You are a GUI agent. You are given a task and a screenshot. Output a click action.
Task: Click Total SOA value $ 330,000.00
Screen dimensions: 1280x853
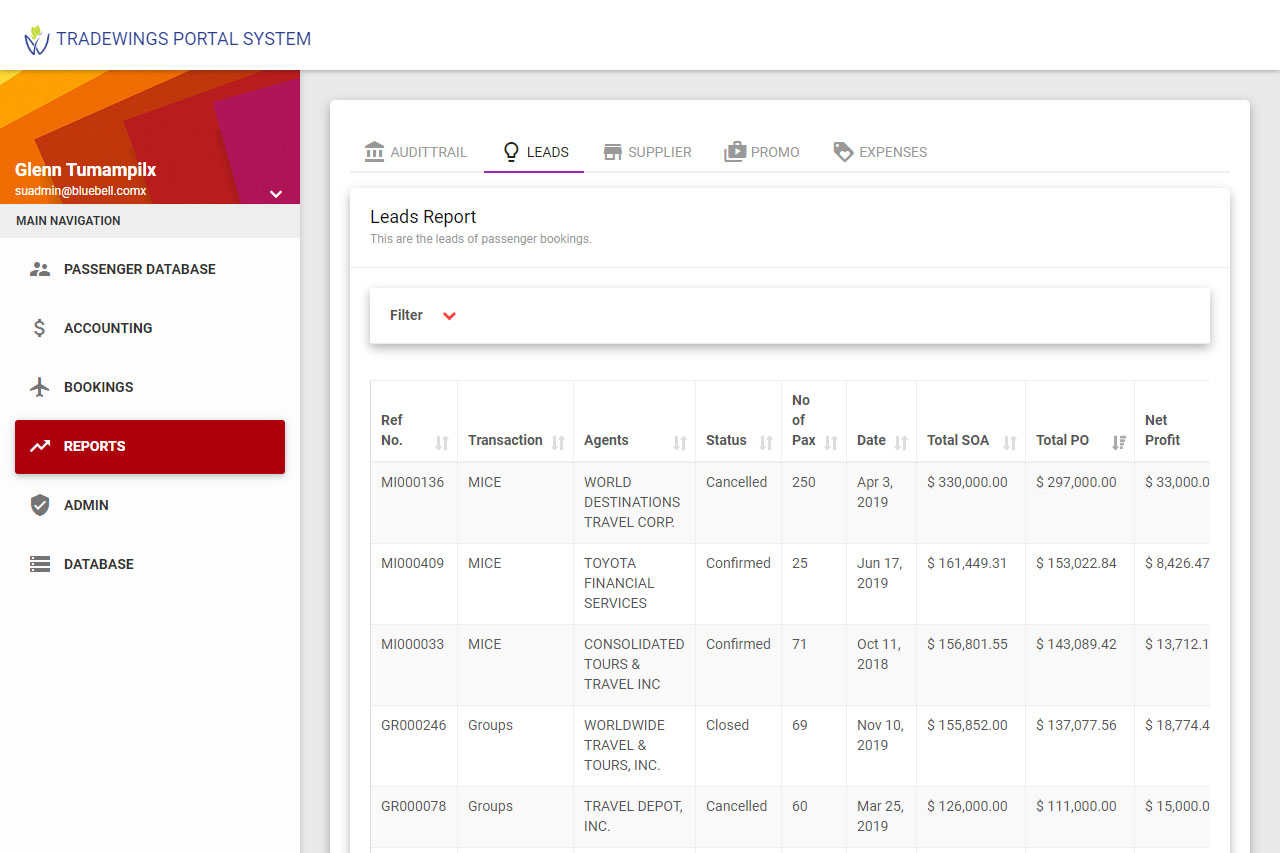point(967,482)
